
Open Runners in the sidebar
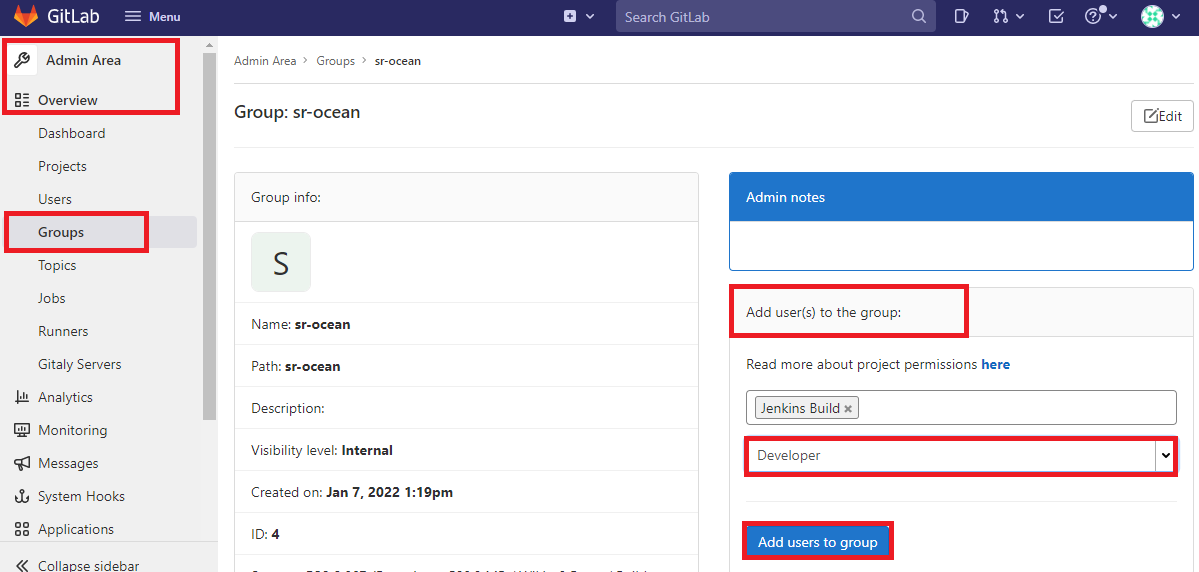pos(63,331)
